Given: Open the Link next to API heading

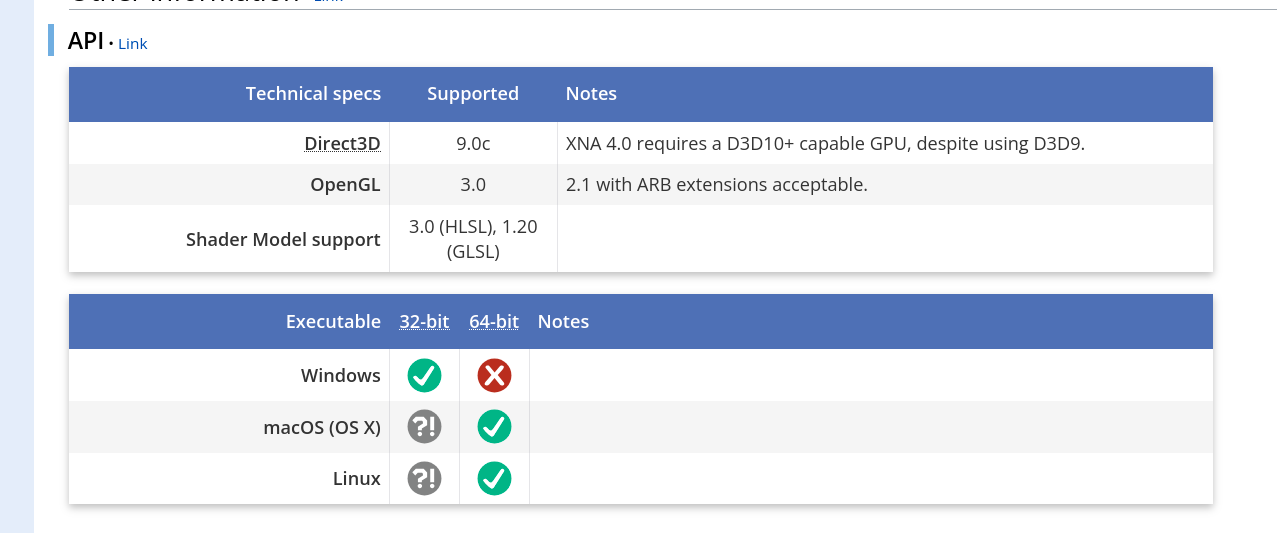Looking at the screenshot, I should coord(133,44).
